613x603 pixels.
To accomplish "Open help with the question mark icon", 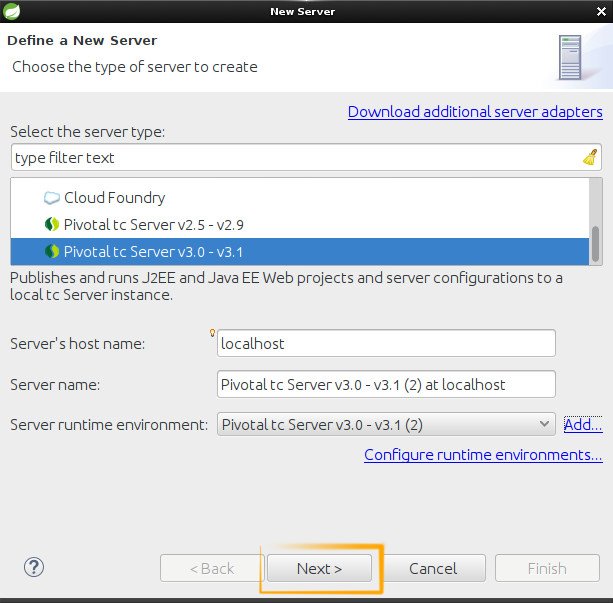I will pyautogui.click(x=34, y=567).
